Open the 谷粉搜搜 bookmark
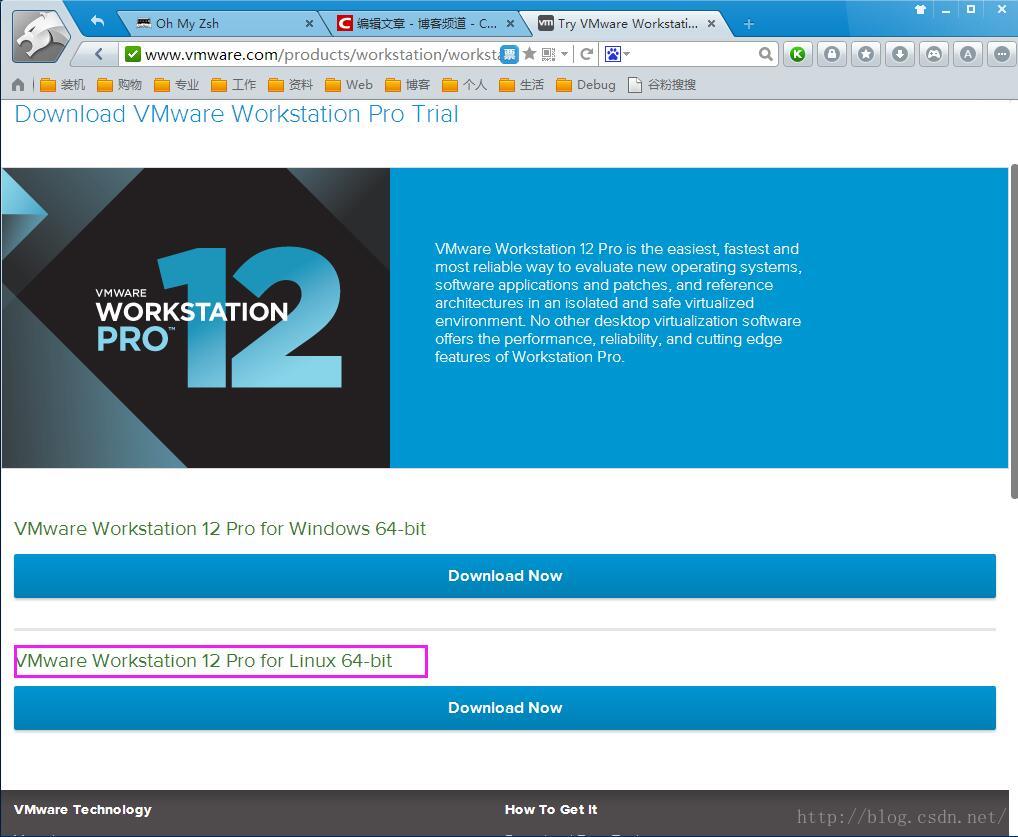 (662, 84)
